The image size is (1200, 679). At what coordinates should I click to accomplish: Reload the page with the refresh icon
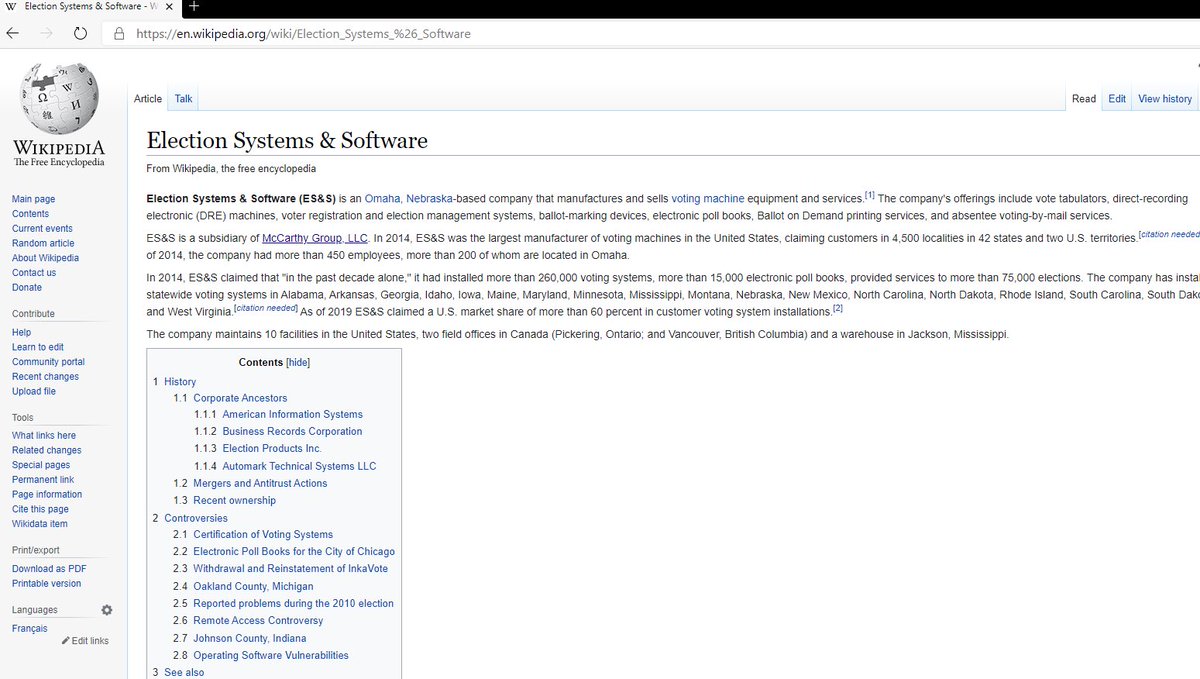(x=80, y=33)
